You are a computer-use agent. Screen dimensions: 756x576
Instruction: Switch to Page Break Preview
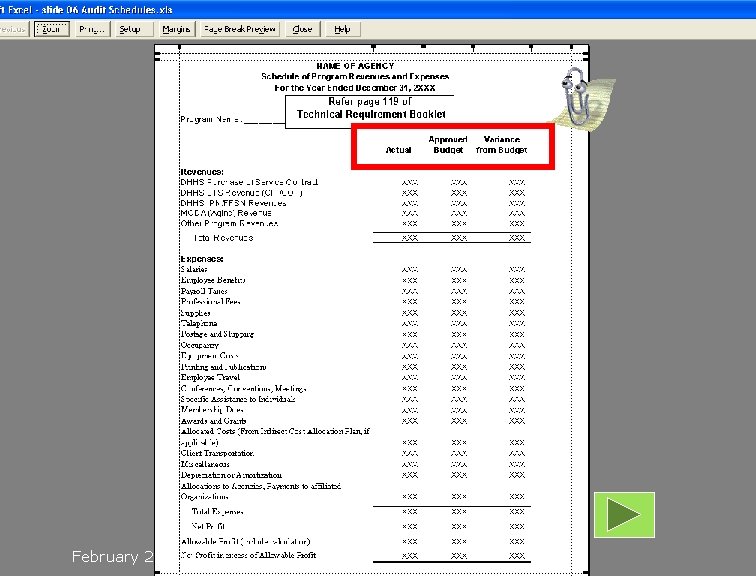(240, 29)
